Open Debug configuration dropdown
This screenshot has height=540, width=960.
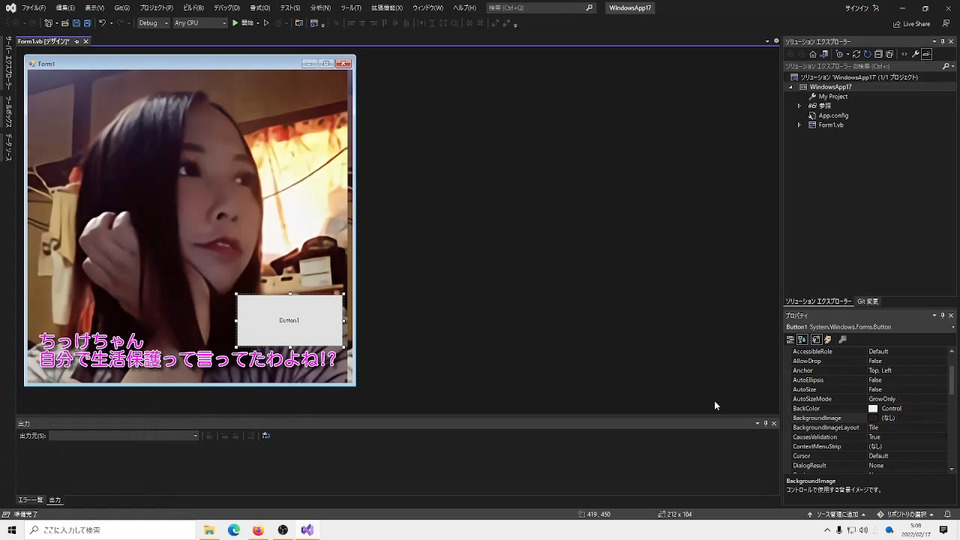pyautogui.click(x=153, y=23)
